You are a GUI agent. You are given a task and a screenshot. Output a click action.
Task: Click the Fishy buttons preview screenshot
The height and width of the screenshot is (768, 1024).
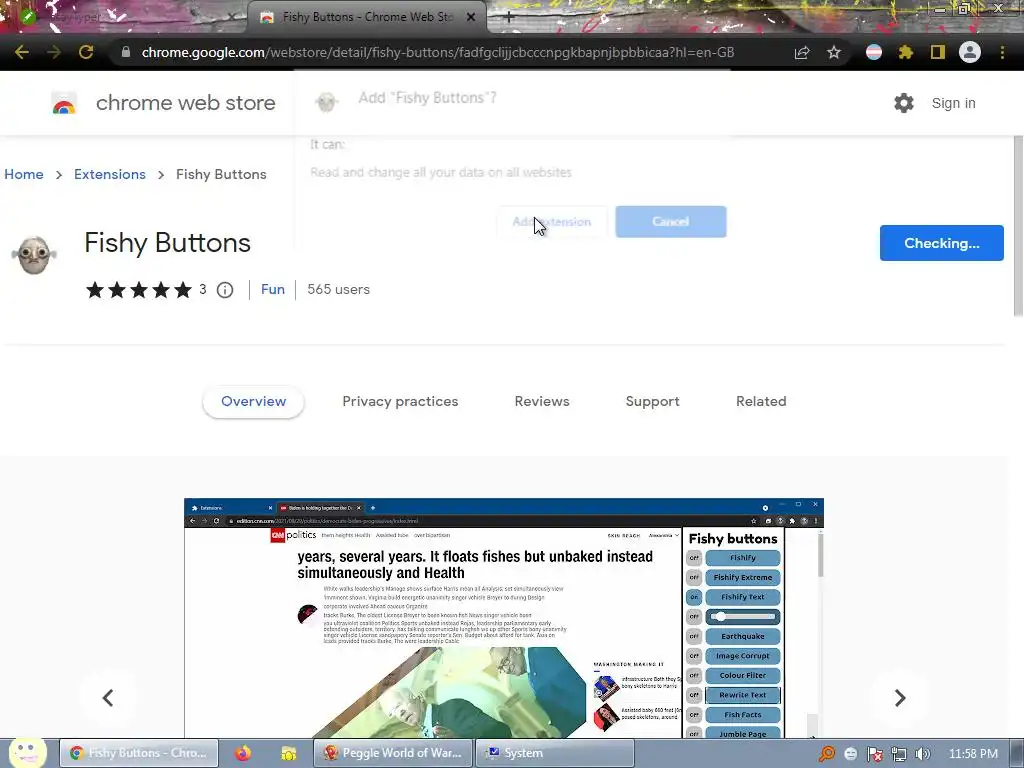(x=504, y=618)
